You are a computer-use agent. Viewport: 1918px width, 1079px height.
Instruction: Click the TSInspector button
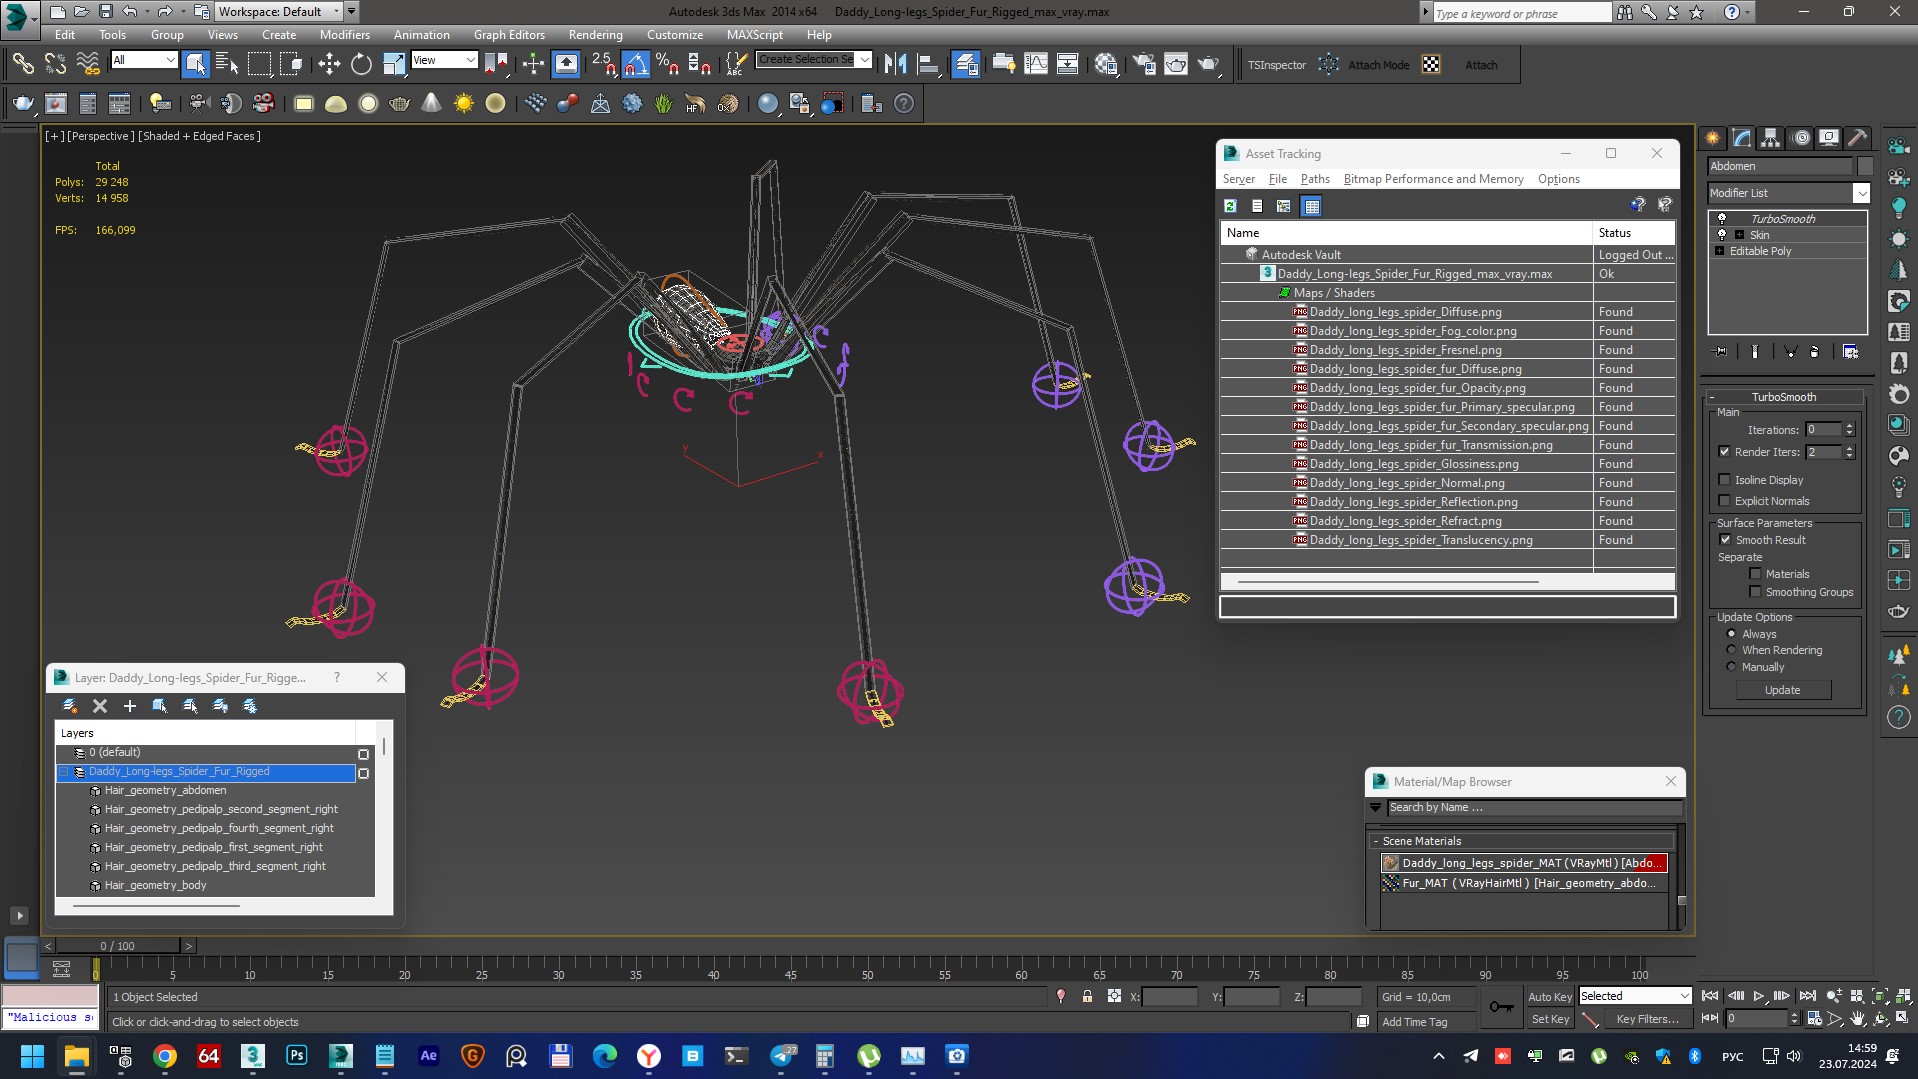point(1276,65)
